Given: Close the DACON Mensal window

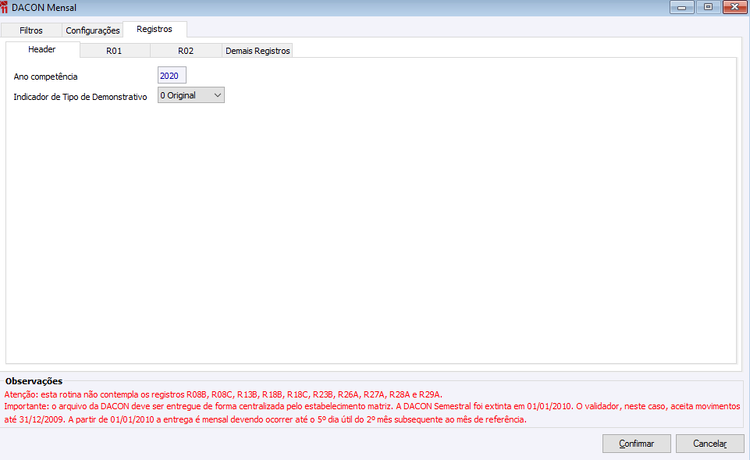Looking at the screenshot, I should point(735,7).
